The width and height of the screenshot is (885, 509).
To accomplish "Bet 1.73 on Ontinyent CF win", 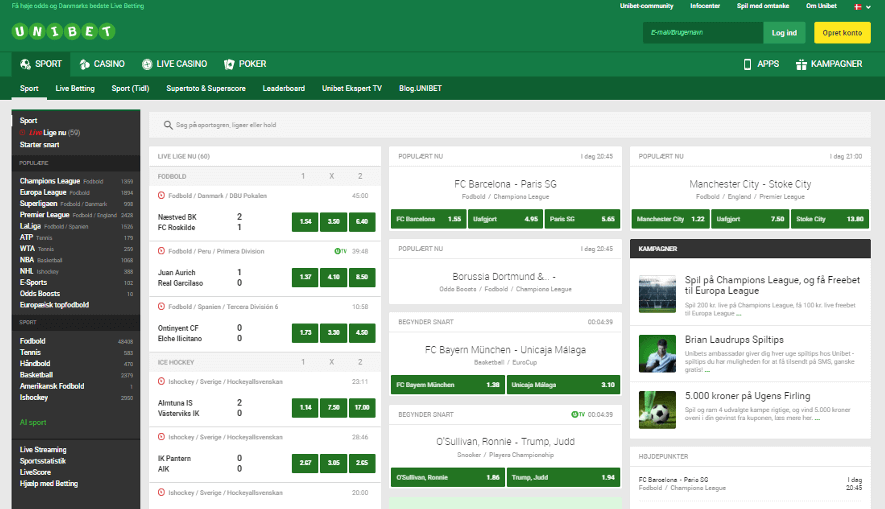I will tap(305, 332).
